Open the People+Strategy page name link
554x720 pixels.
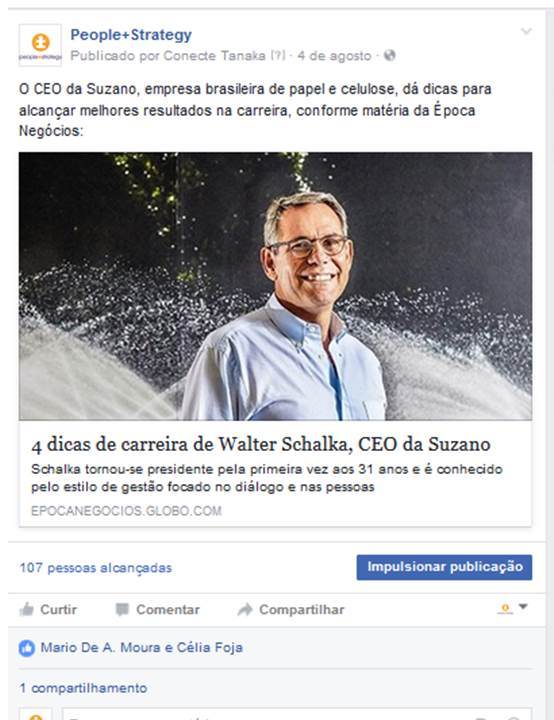(x=131, y=34)
